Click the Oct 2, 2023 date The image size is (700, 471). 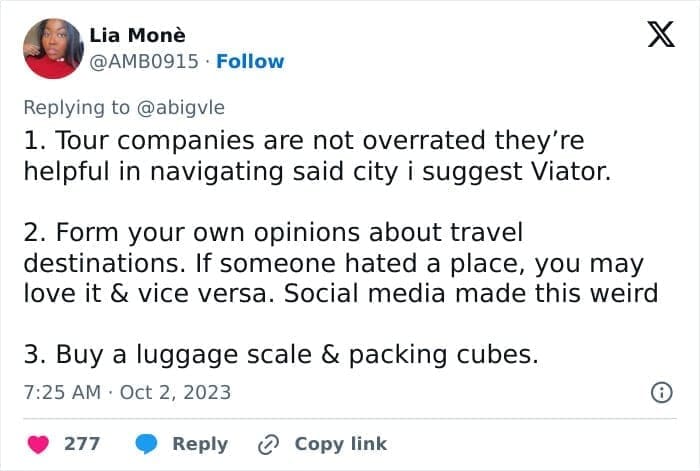(175, 392)
